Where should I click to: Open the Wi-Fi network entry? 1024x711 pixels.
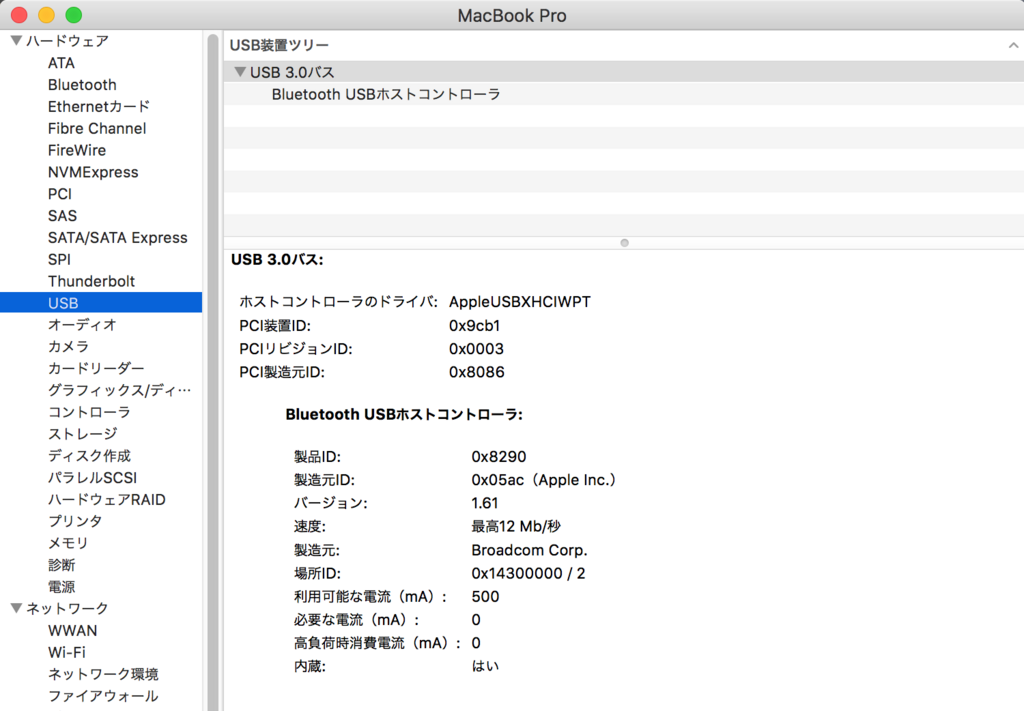tap(67, 652)
